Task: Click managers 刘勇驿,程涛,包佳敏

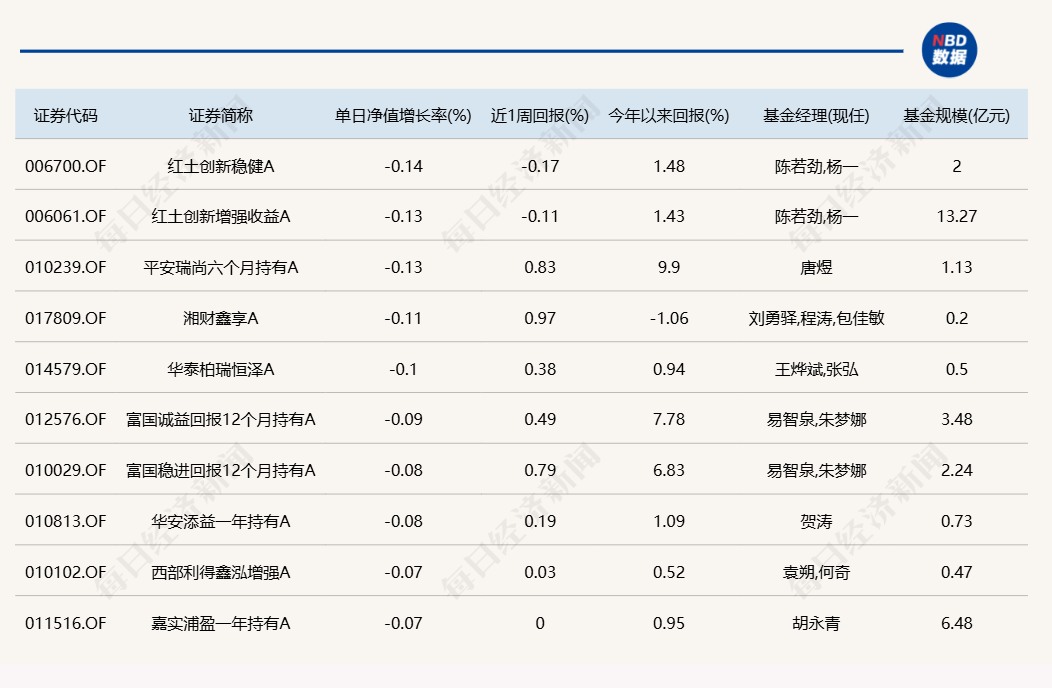Action: 817,318
